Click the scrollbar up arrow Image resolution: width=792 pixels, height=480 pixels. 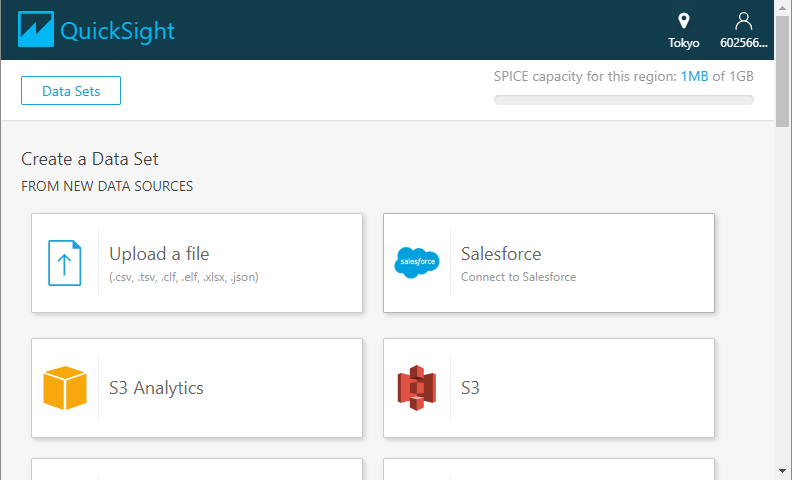(782, 9)
